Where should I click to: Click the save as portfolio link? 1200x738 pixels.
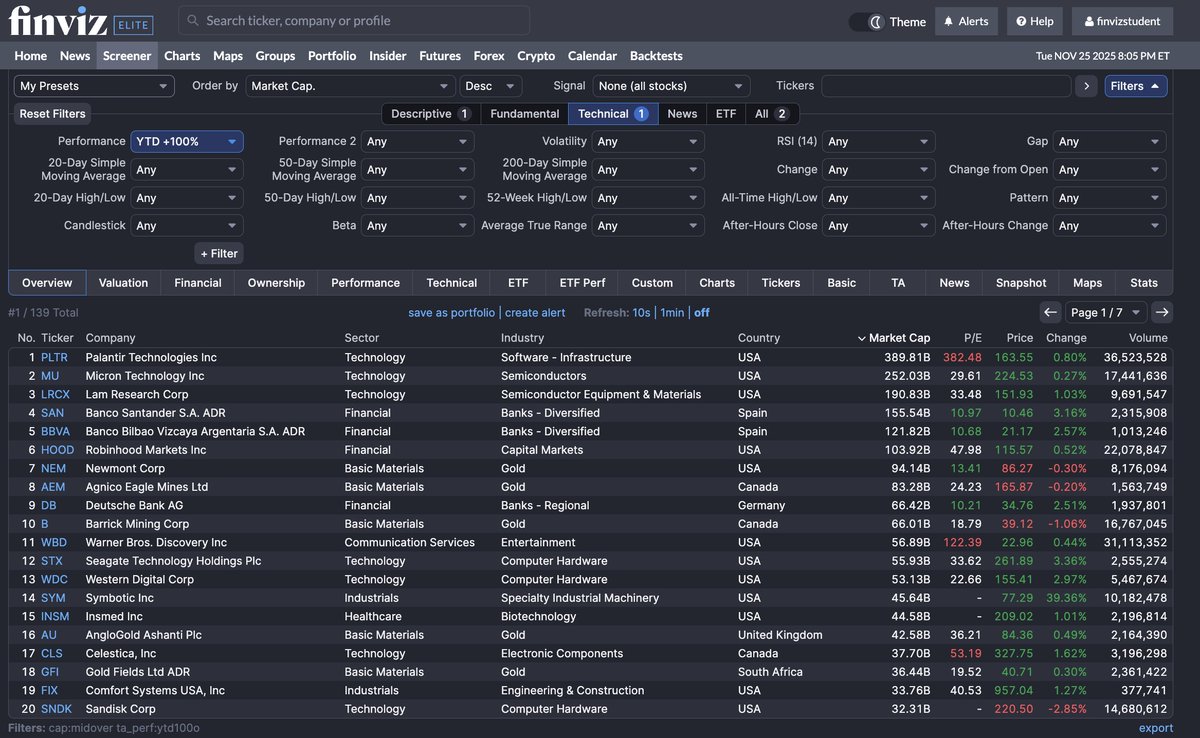(451, 313)
